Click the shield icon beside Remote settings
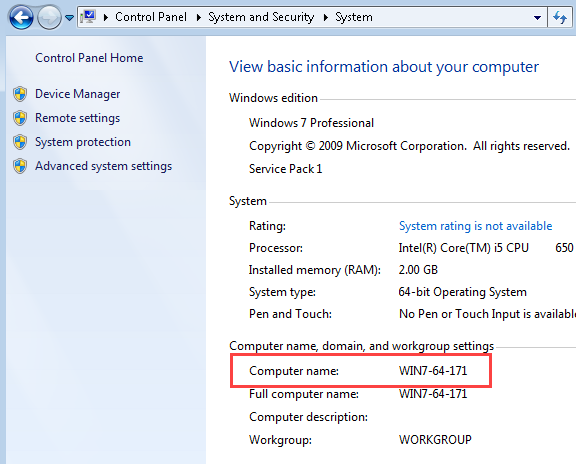Viewport: 576px width, 464px height. pos(20,118)
